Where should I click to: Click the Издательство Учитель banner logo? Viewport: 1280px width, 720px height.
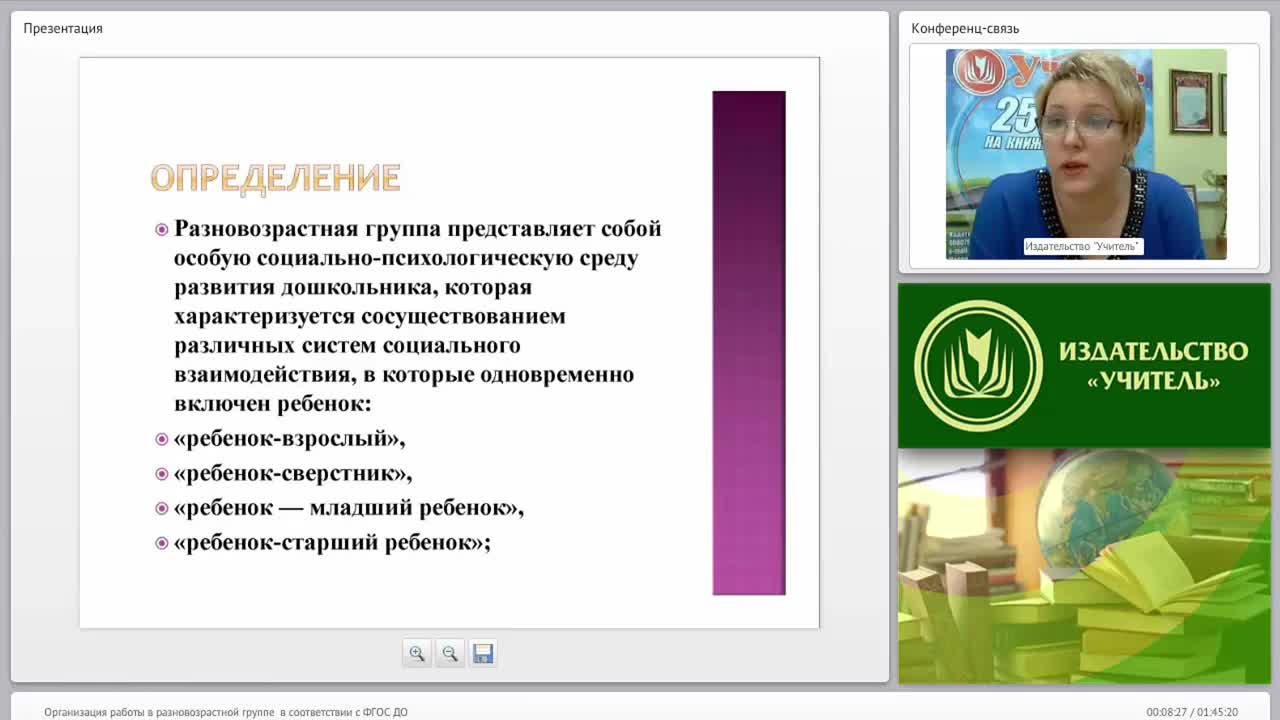point(1084,365)
